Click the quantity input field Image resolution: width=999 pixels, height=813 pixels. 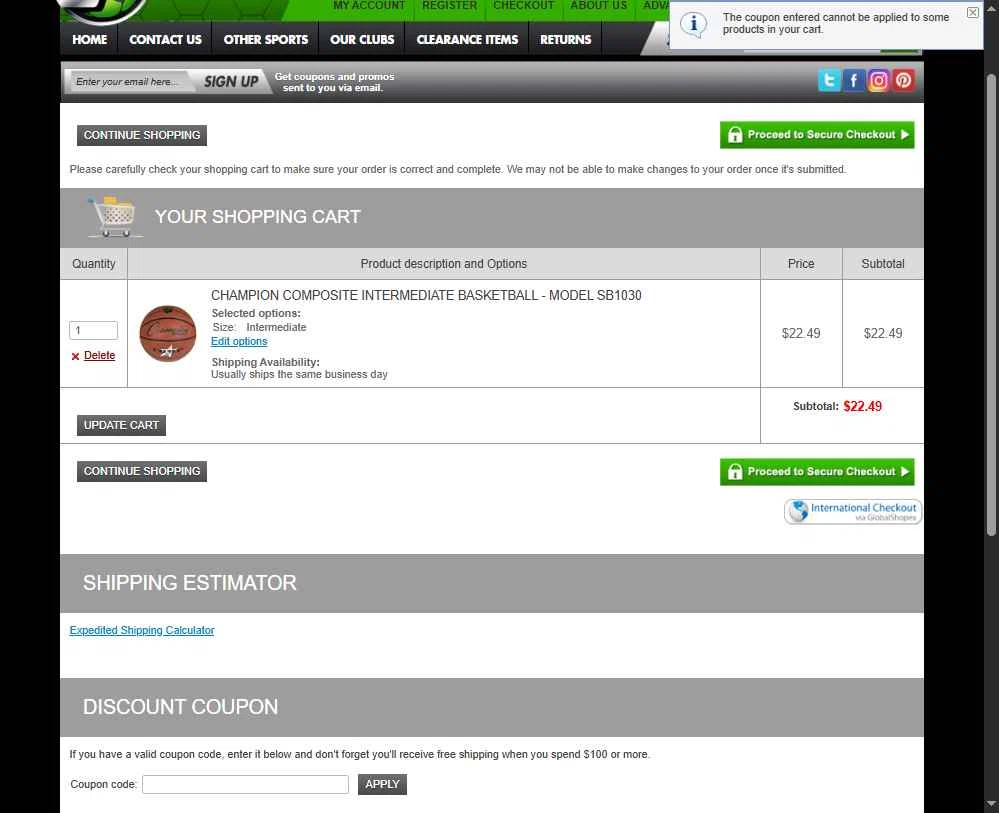pyautogui.click(x=94, y=330)
